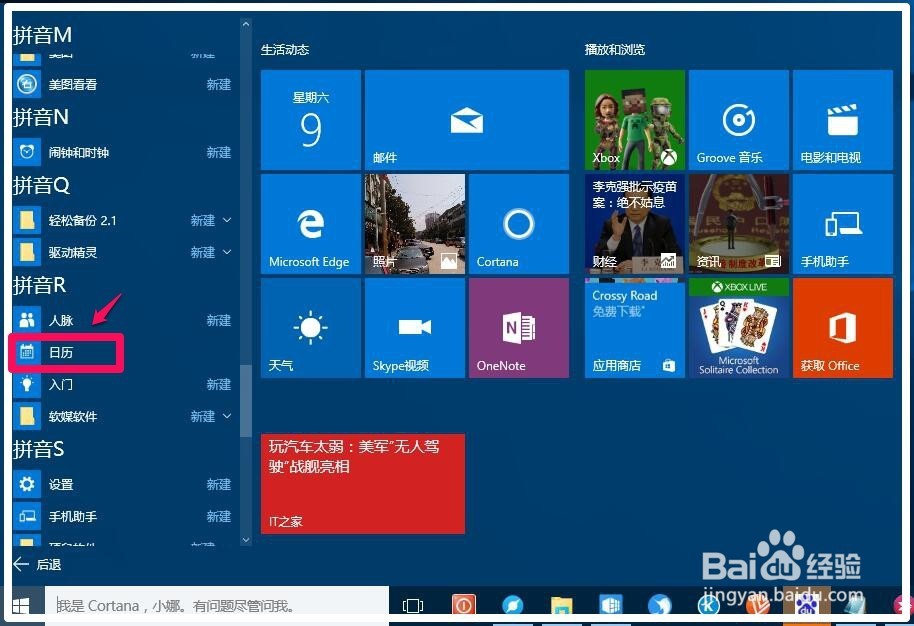914x626 pixels.
Task: Open 美图看看 from the app list
Action: 122,85
